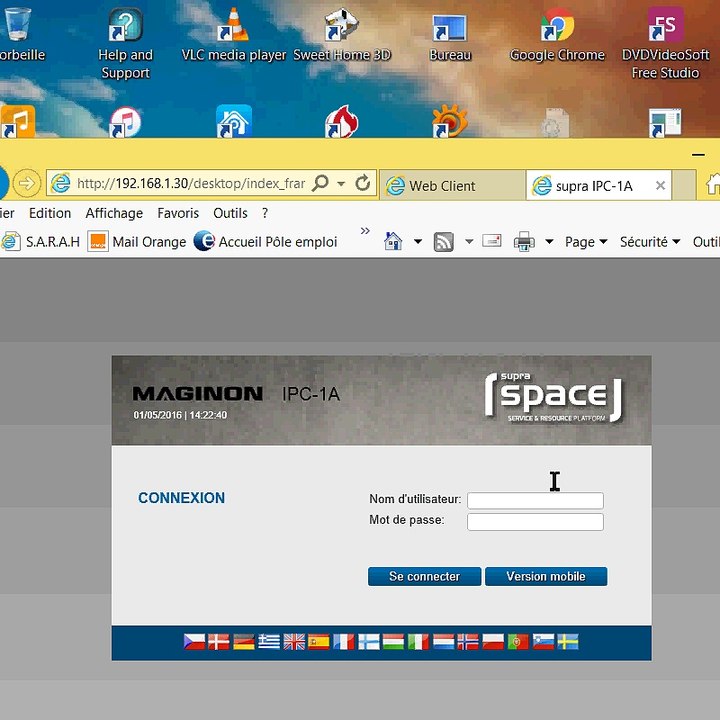Click the address bar URL field
Image resolution: width=720 pixels, height=720 pixels.
point(190,184)
